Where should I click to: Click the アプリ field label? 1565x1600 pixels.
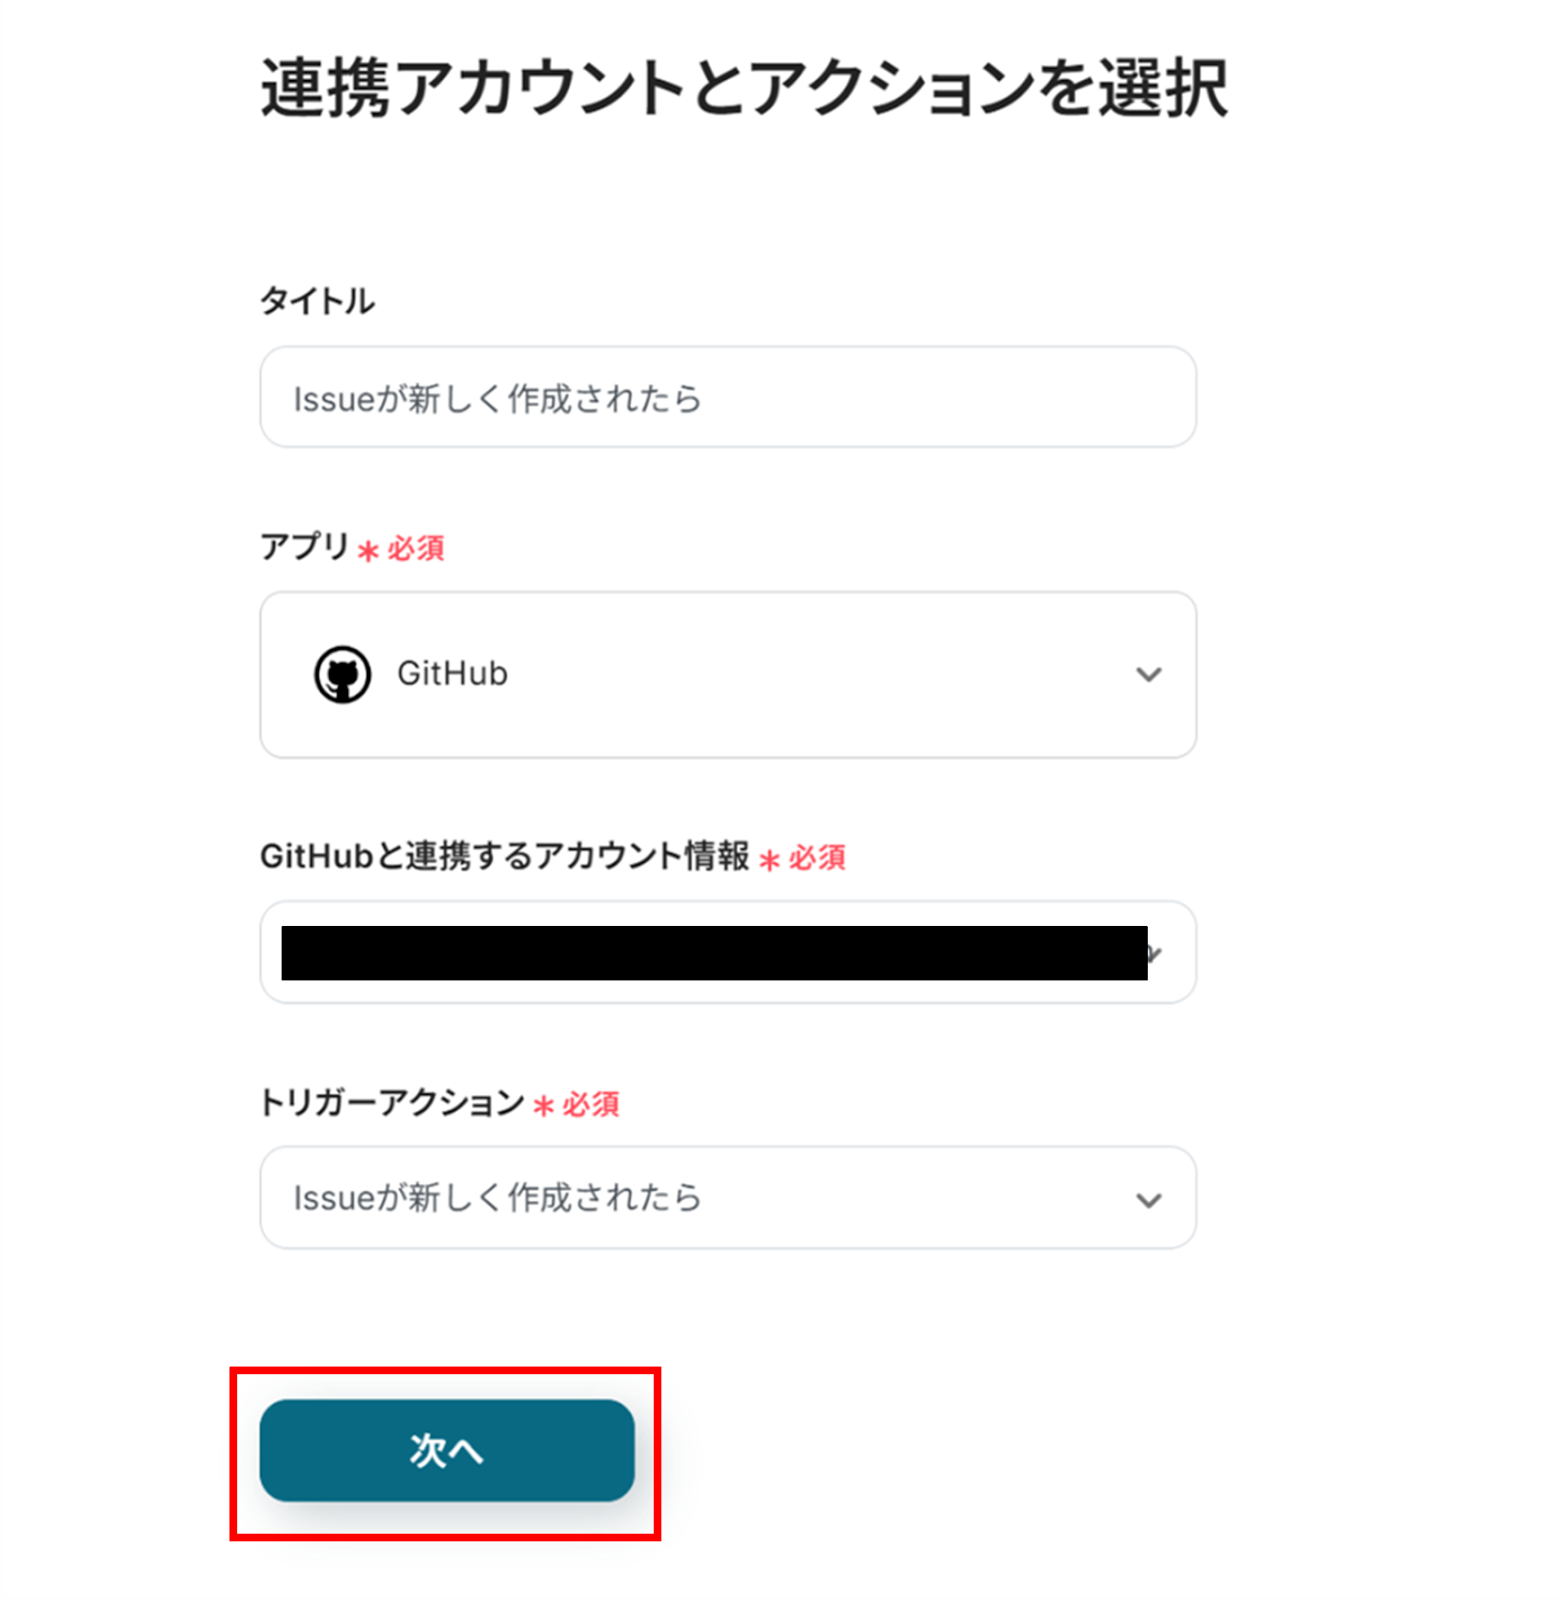point(304,546)
